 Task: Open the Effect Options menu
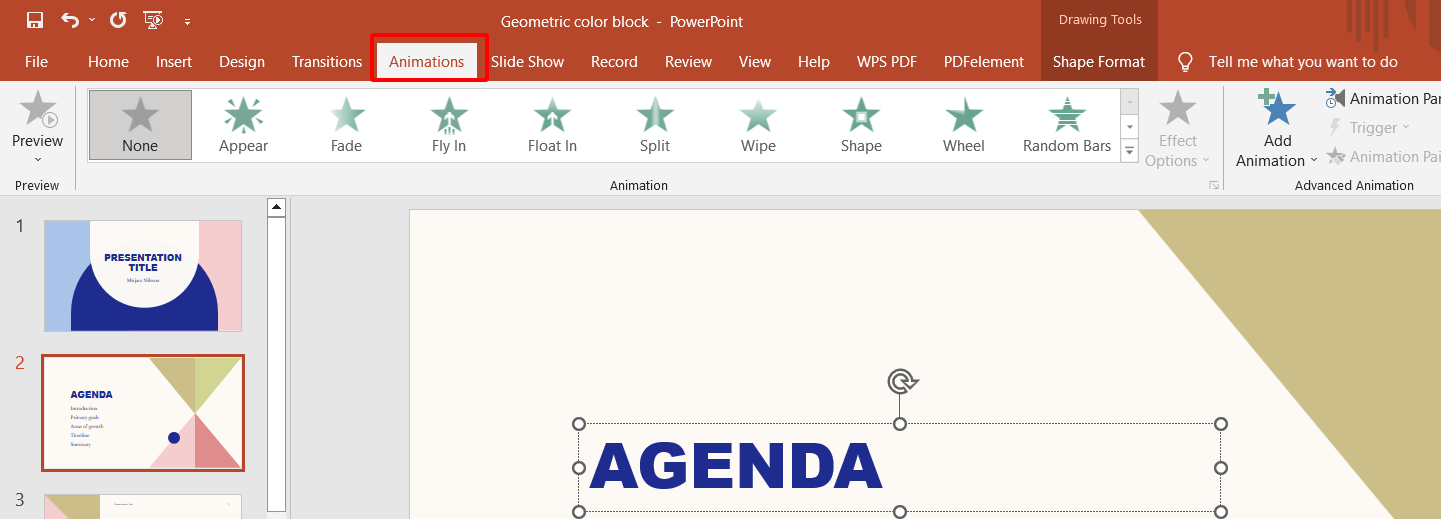pos(1178,129)
